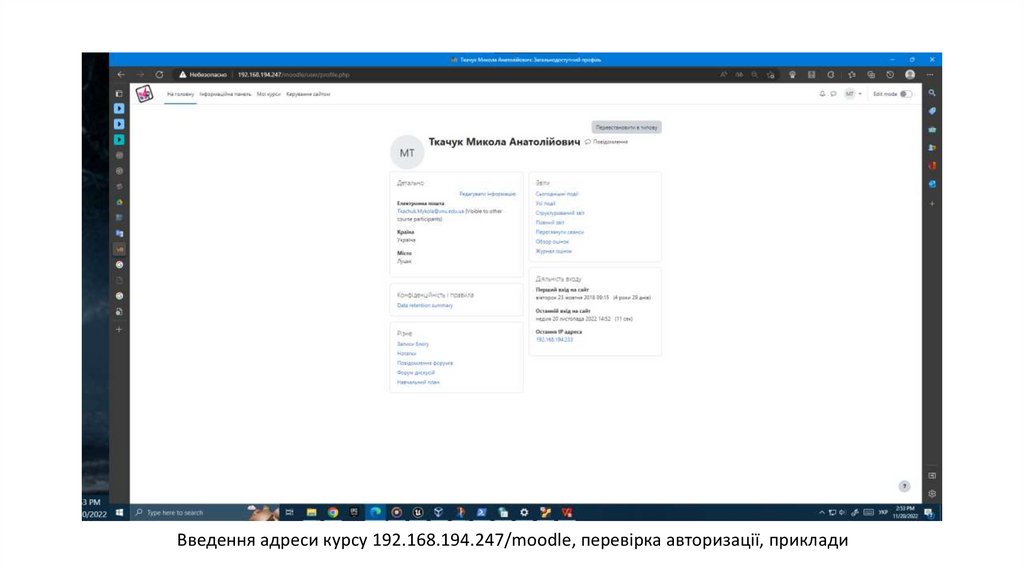The width and height of the screenshot is (1024, 574).
Task: Switch to 'Інформаційна панель' tab
Action: coord(225,94)
